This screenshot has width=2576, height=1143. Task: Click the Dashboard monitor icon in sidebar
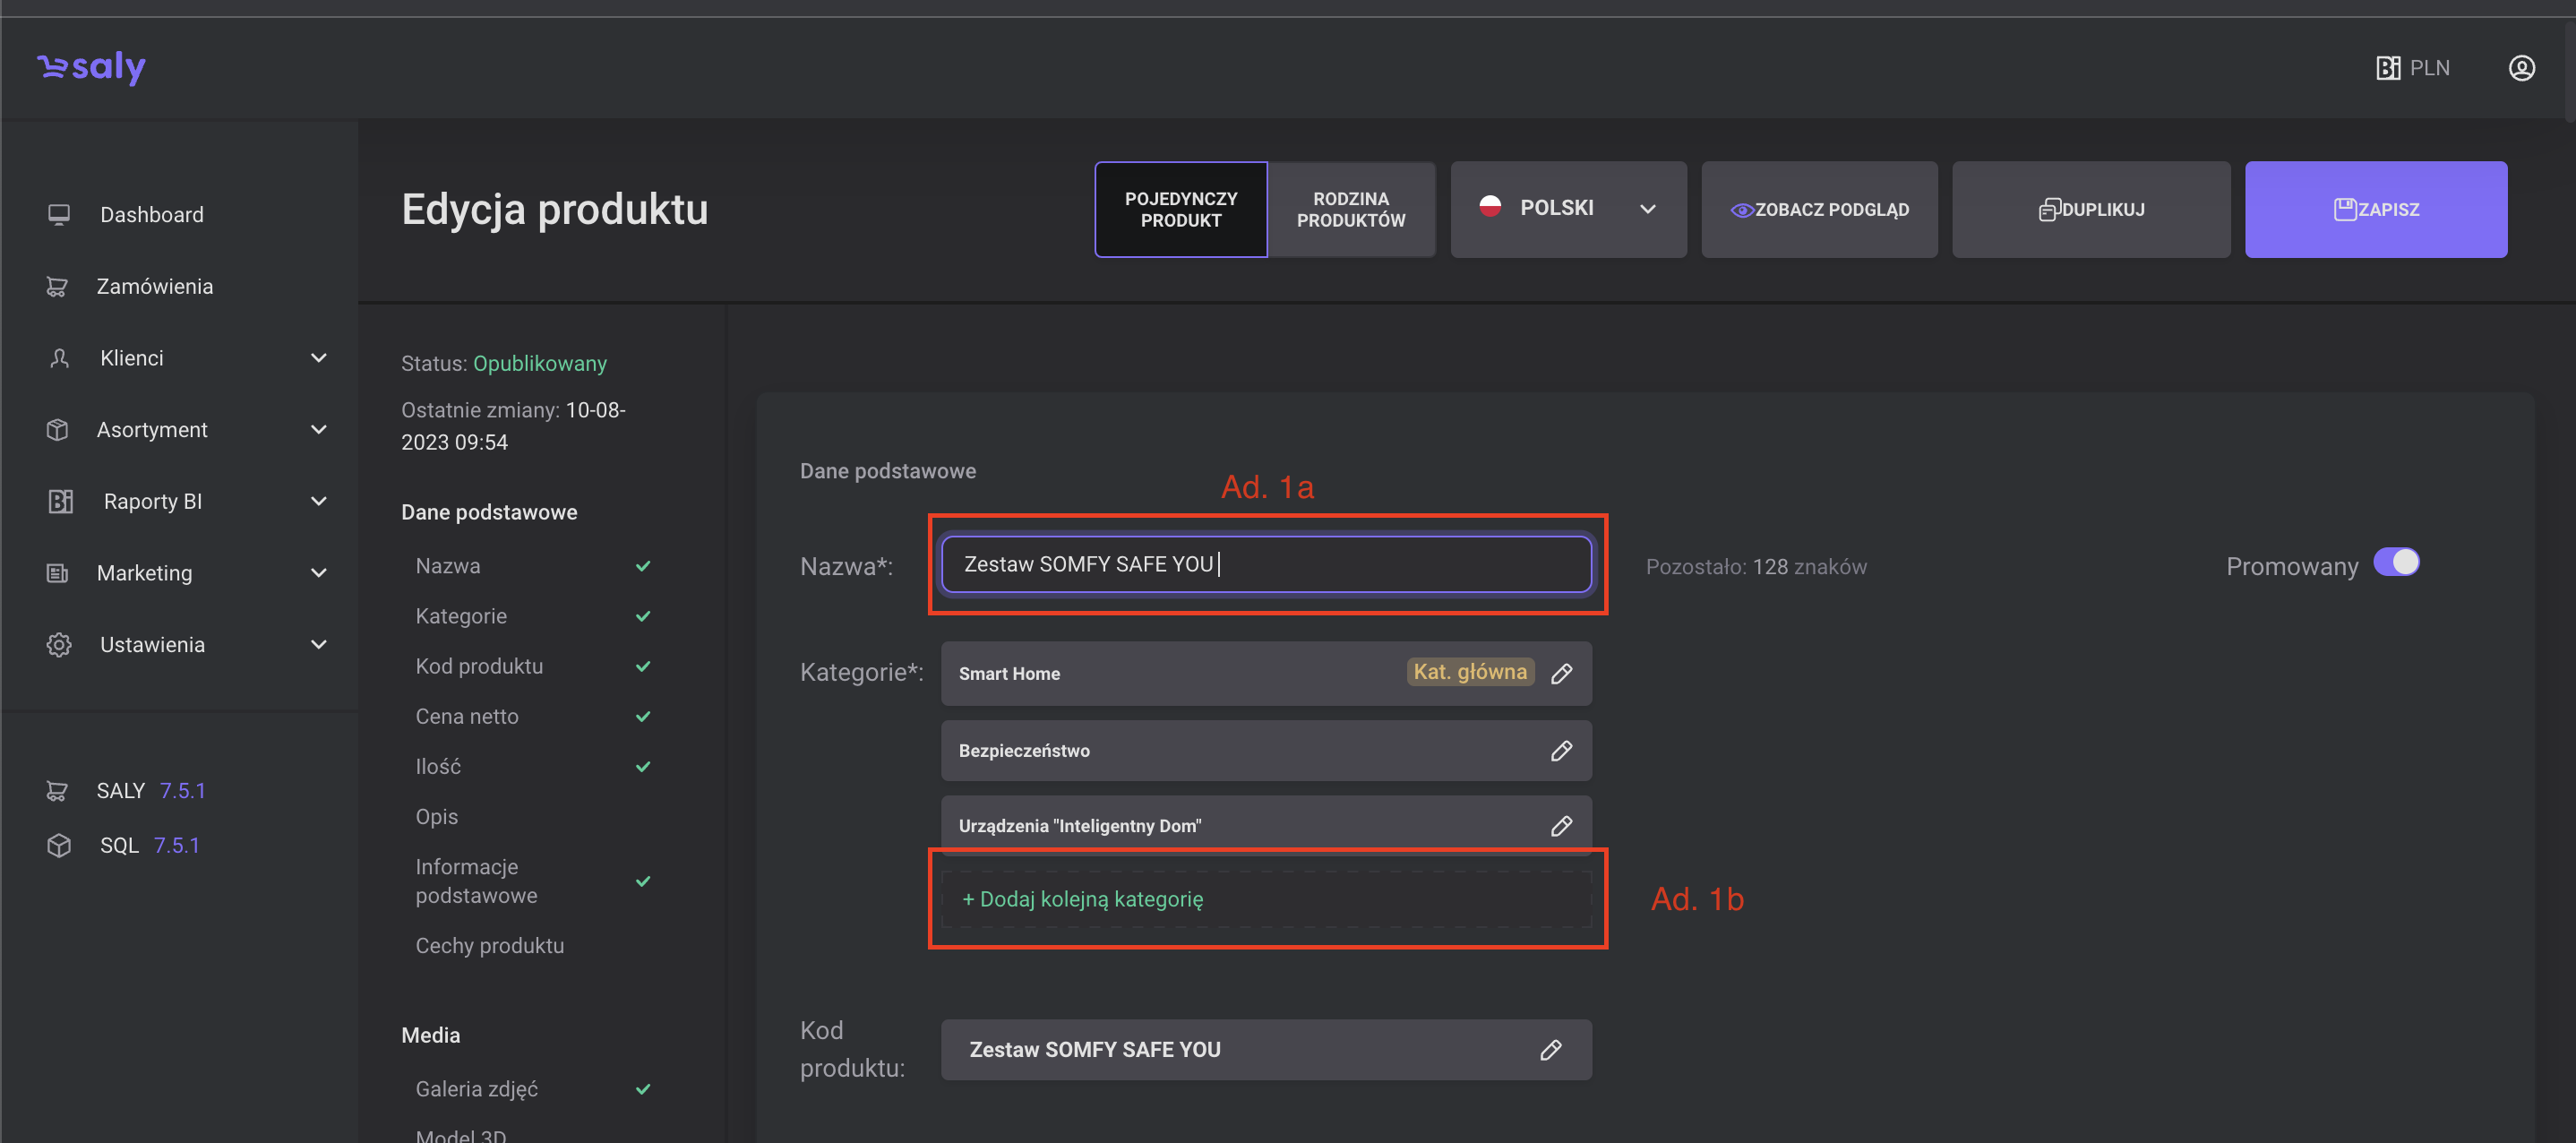(x=59, y=215)
